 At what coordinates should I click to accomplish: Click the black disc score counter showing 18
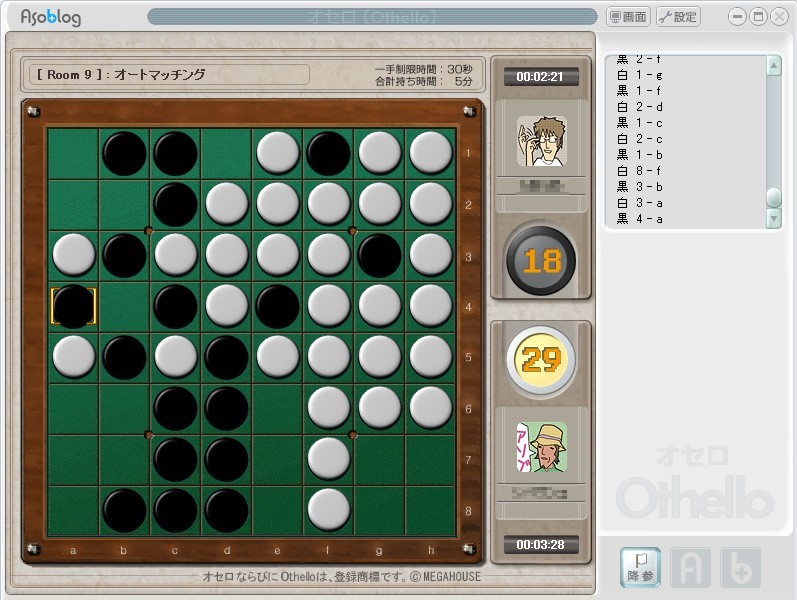click(541, 261)
